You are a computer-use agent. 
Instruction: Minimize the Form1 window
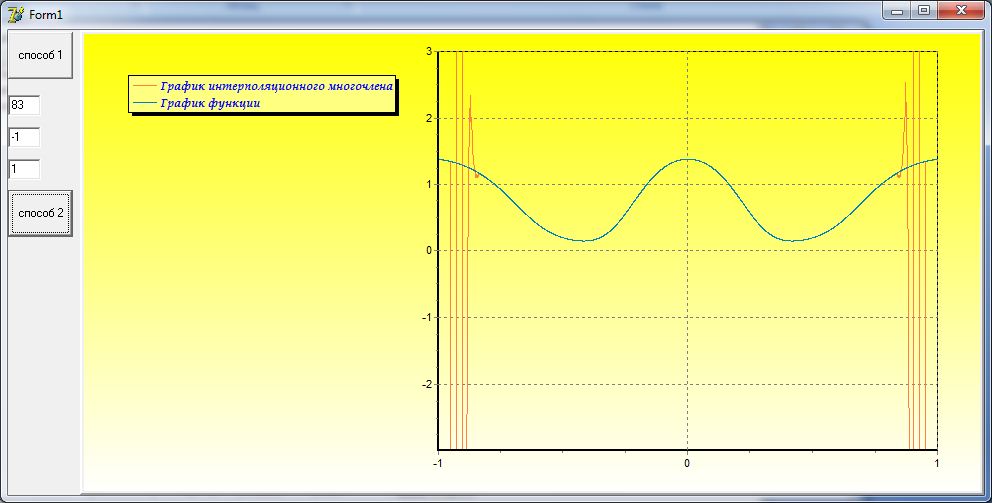(x=896, y=10)
